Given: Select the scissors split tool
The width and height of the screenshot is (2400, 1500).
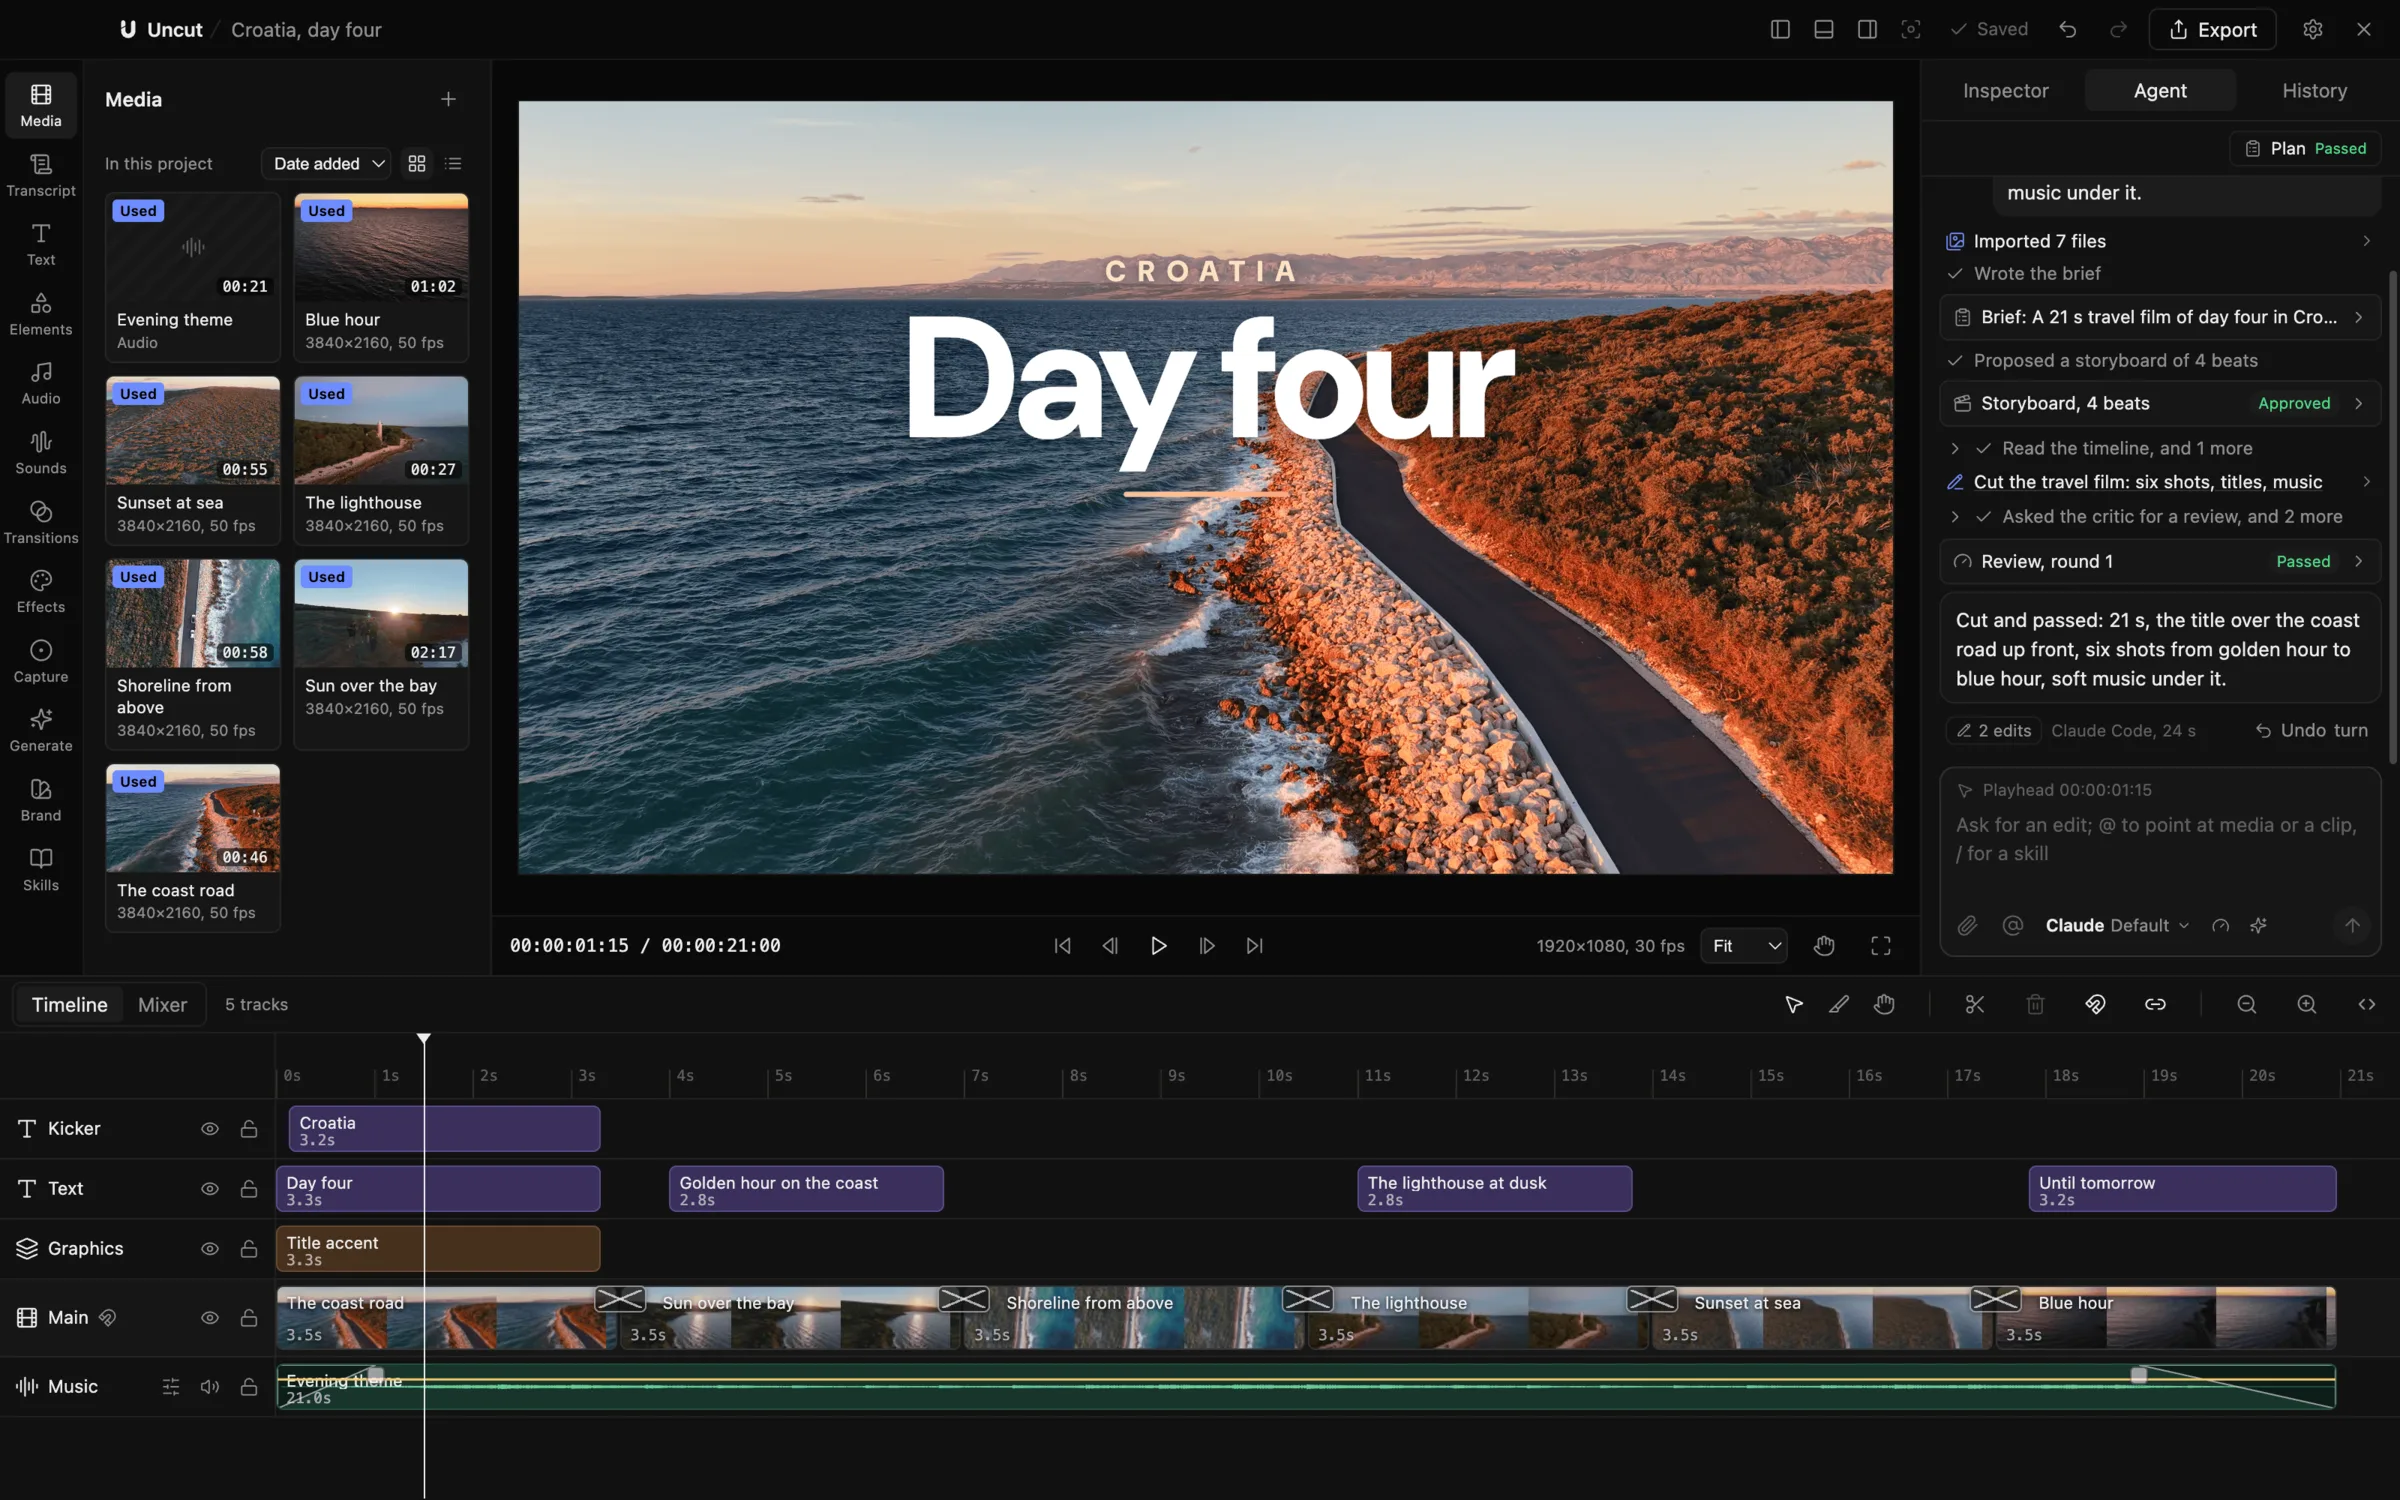Looking at the screenshot, I should point(1974,1004).
